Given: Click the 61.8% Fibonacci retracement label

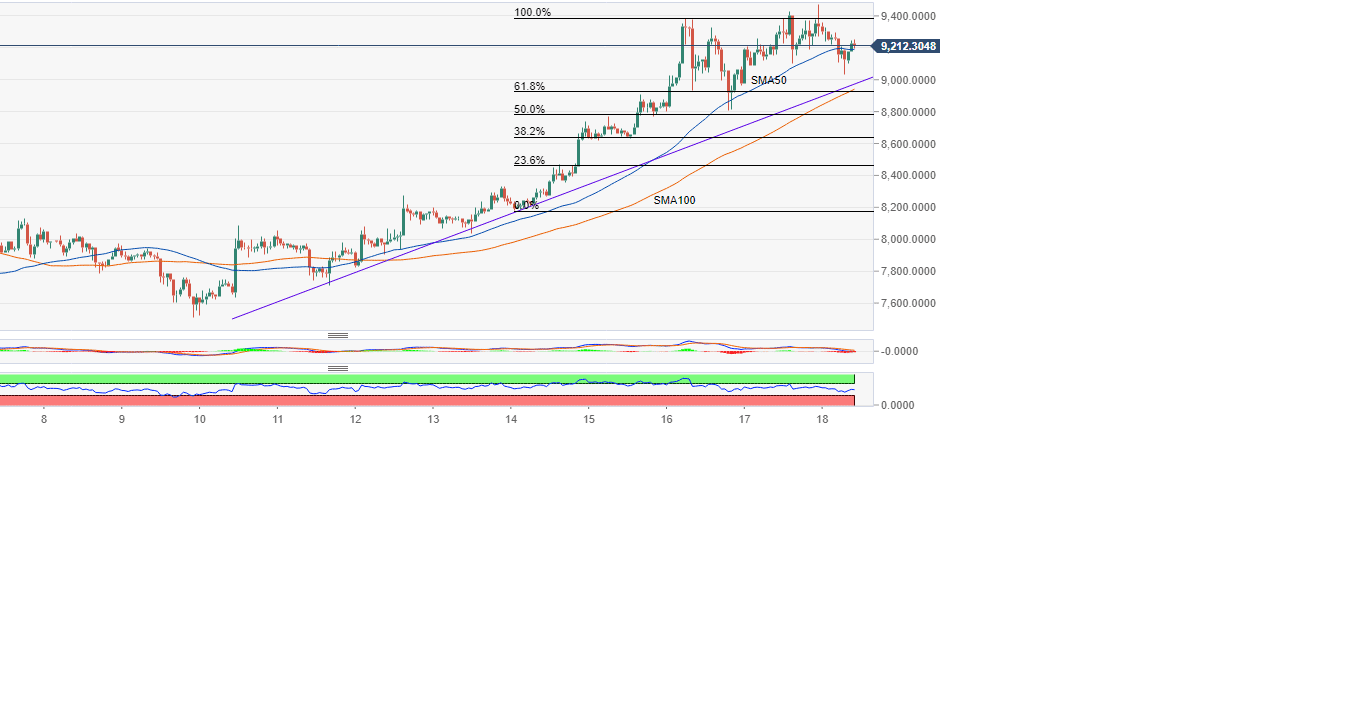Looking at the screenshot, I should coord(529,87).
